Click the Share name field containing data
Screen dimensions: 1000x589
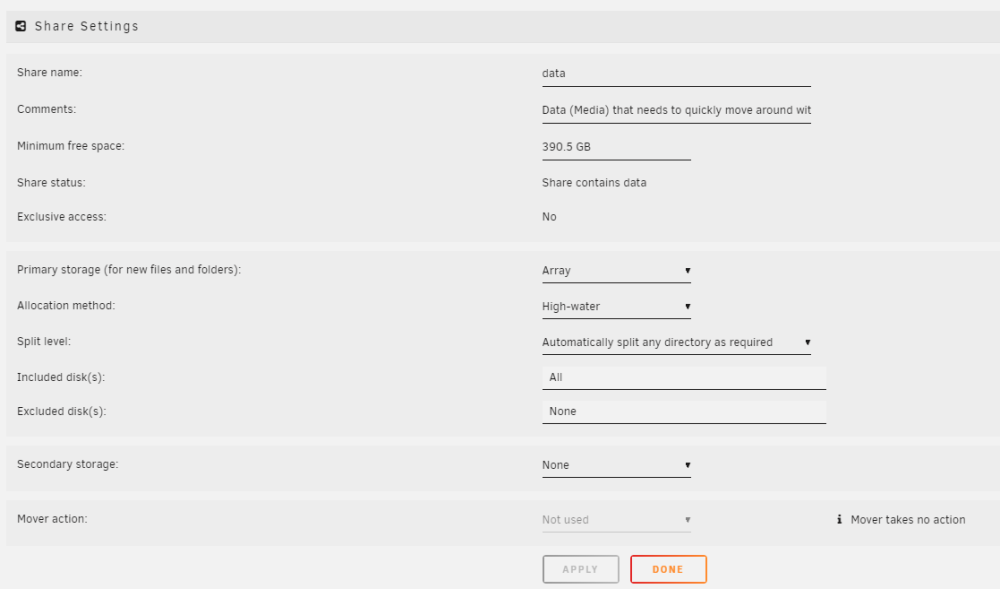(676, 74)
